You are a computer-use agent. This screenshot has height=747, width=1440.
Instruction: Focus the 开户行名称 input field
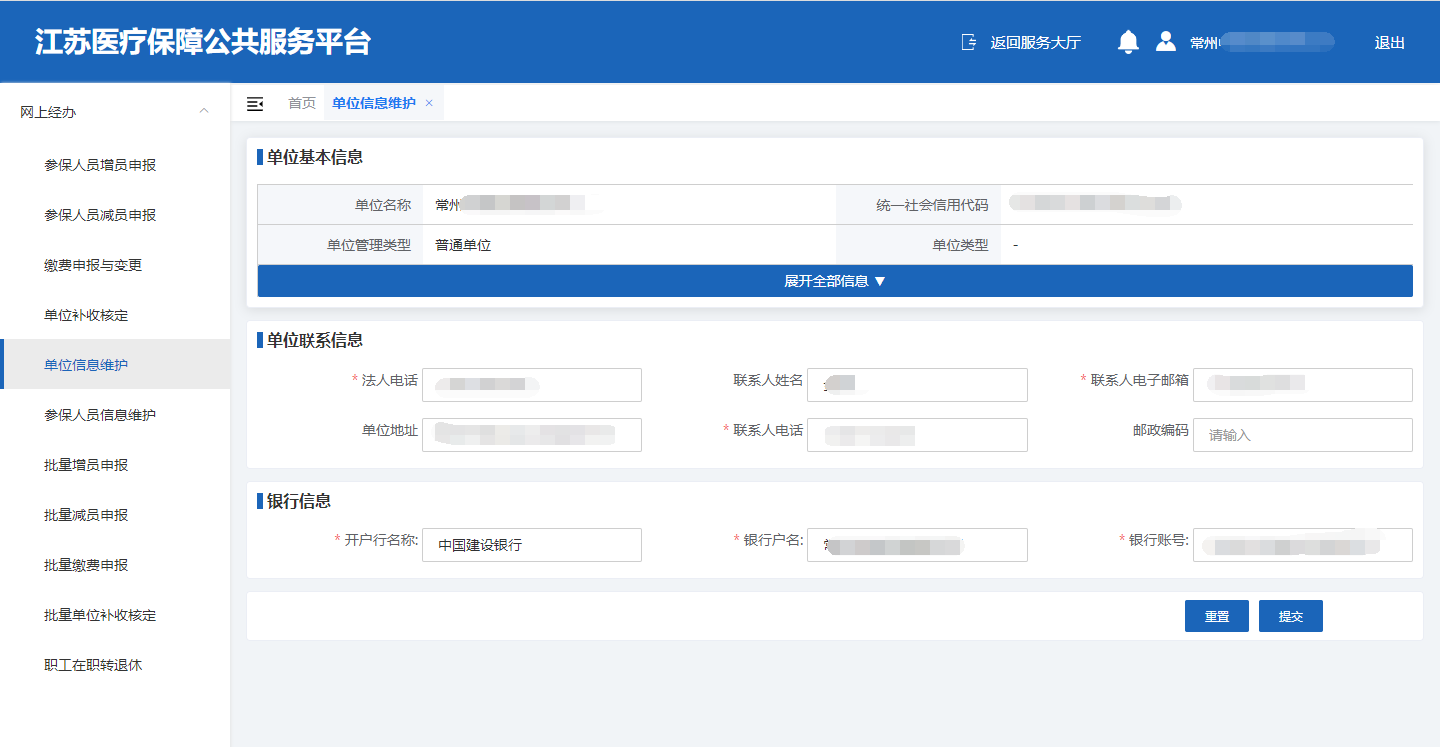(x=531, y=545)
